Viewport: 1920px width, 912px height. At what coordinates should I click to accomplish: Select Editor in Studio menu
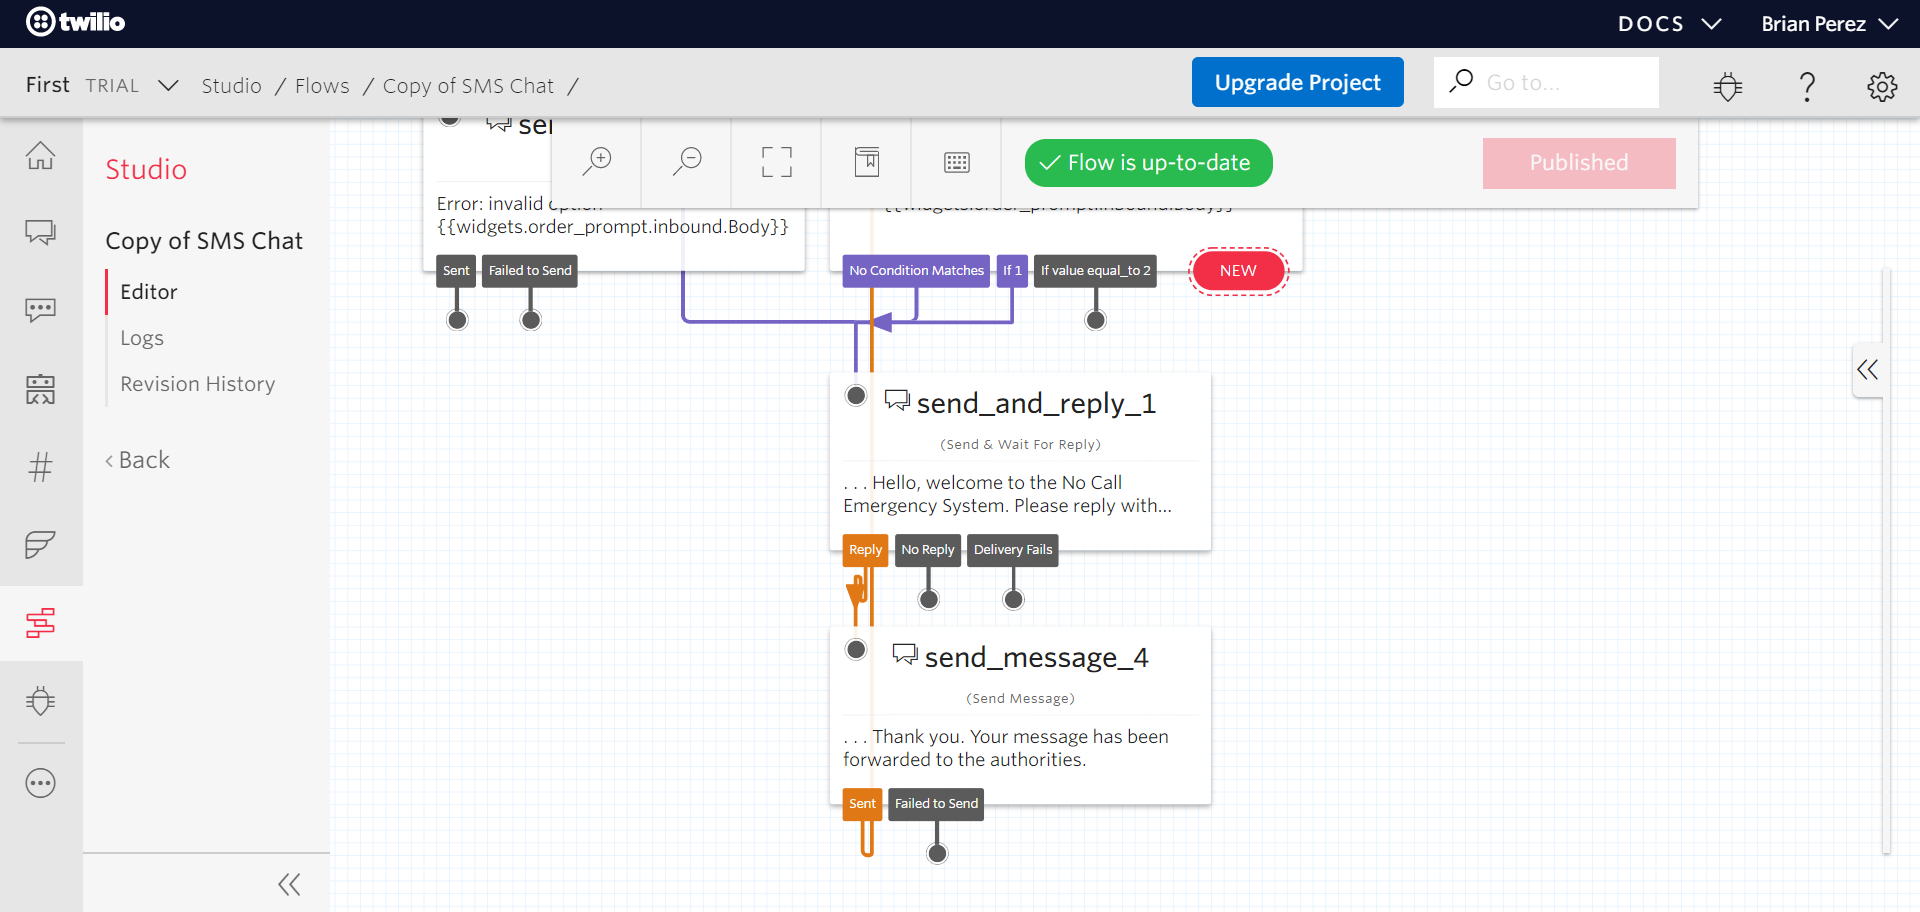pos(148,292)
